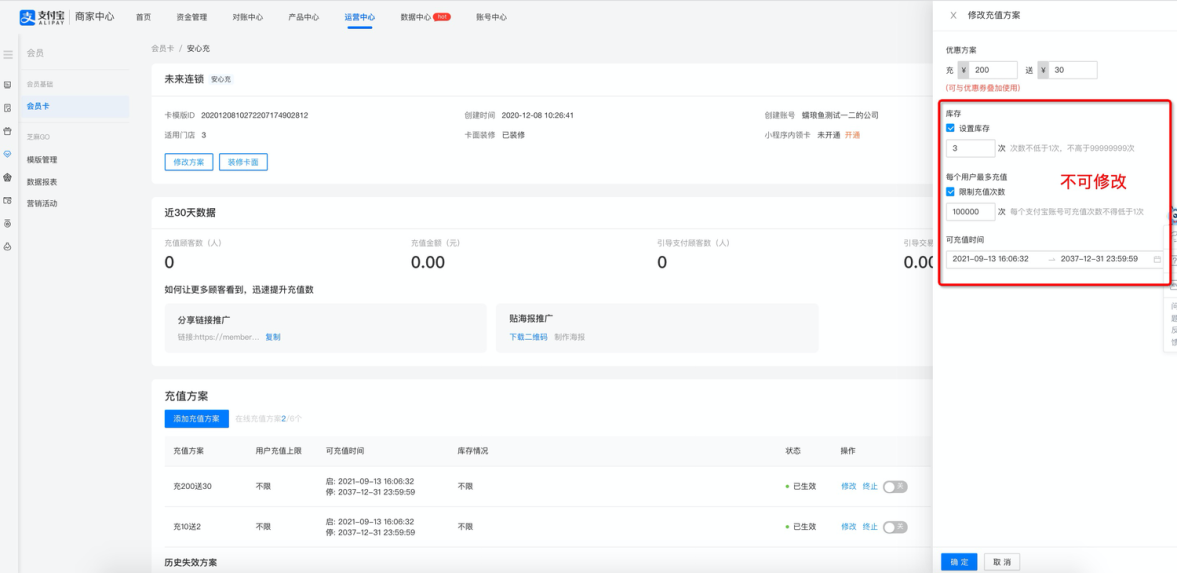Open the gift-box sidebar icon
The image size is (1177, 573).
tap(8, 131)
